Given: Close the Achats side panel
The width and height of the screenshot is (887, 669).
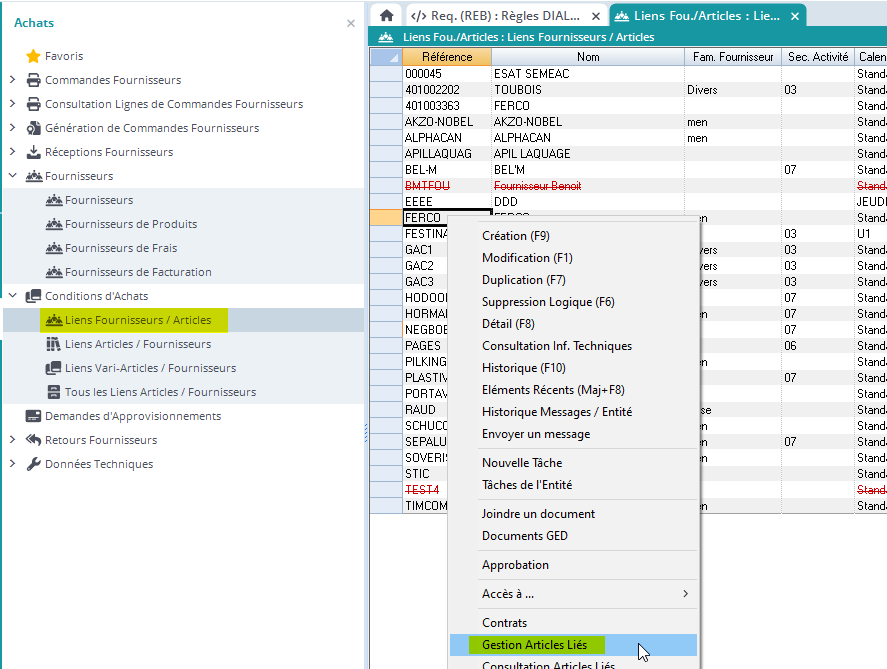Looking at the screenshot, I should (x=350, y=23).
